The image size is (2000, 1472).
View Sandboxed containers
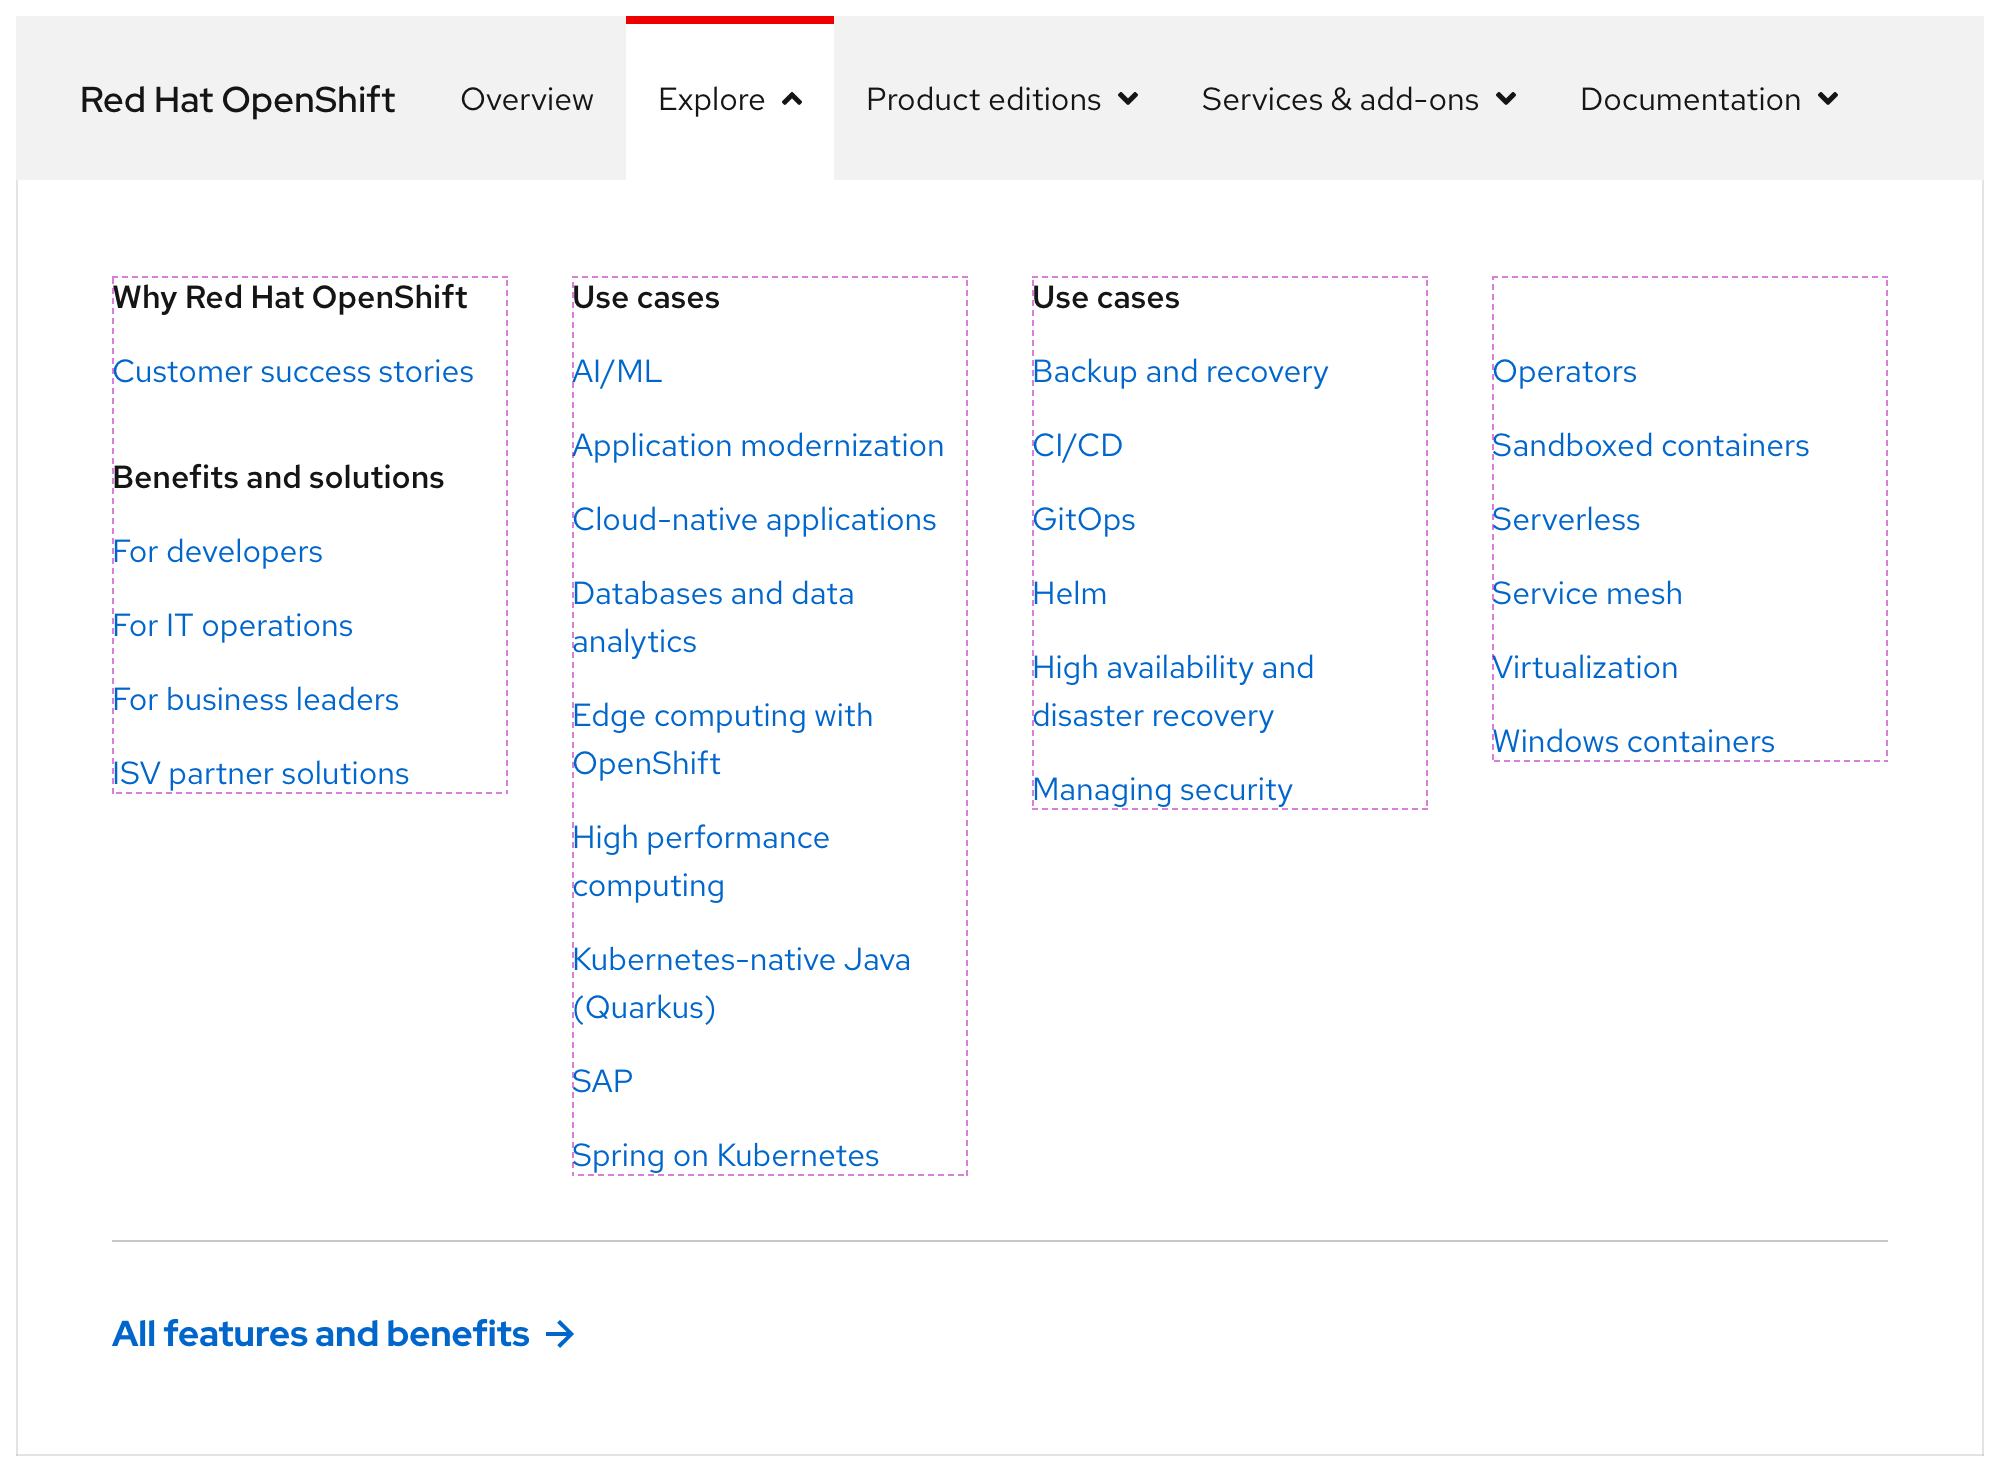coord(1650,445)
